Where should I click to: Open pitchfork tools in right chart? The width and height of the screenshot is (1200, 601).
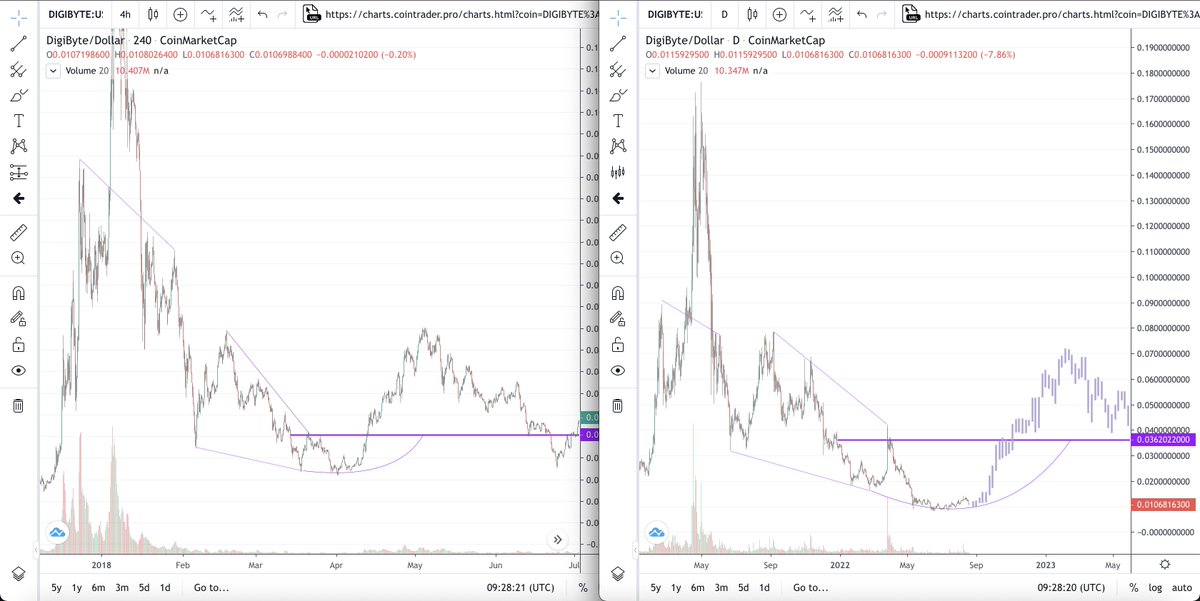(x=618, y=70)
